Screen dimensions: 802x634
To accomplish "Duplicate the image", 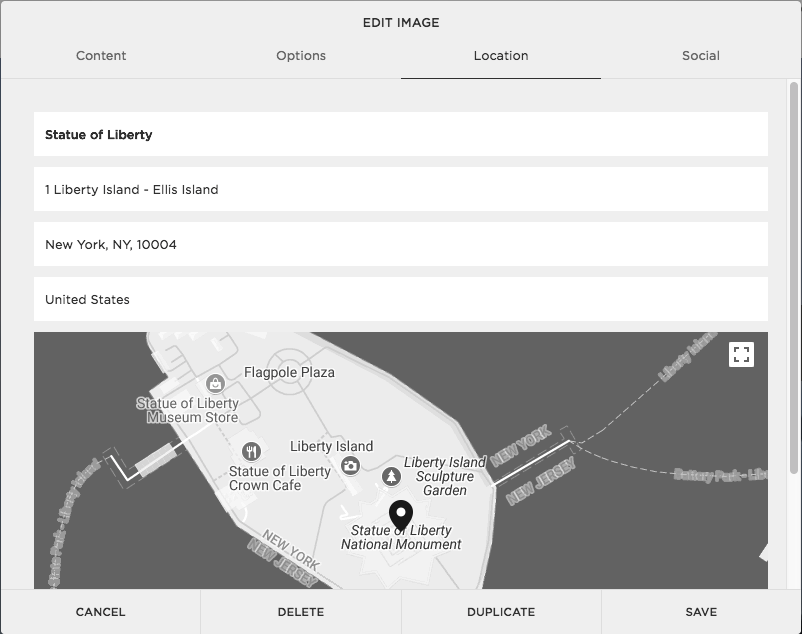I will pyautogui.click(x=500, y=611).
